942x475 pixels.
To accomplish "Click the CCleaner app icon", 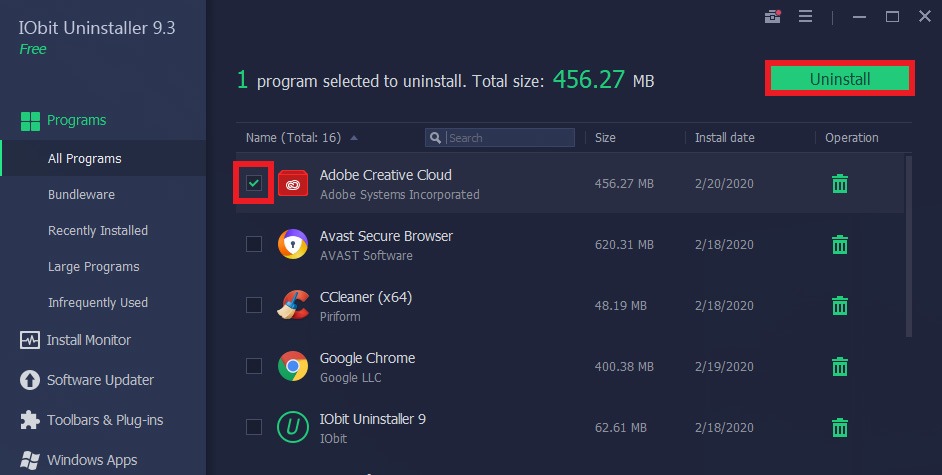I will 293,305.
